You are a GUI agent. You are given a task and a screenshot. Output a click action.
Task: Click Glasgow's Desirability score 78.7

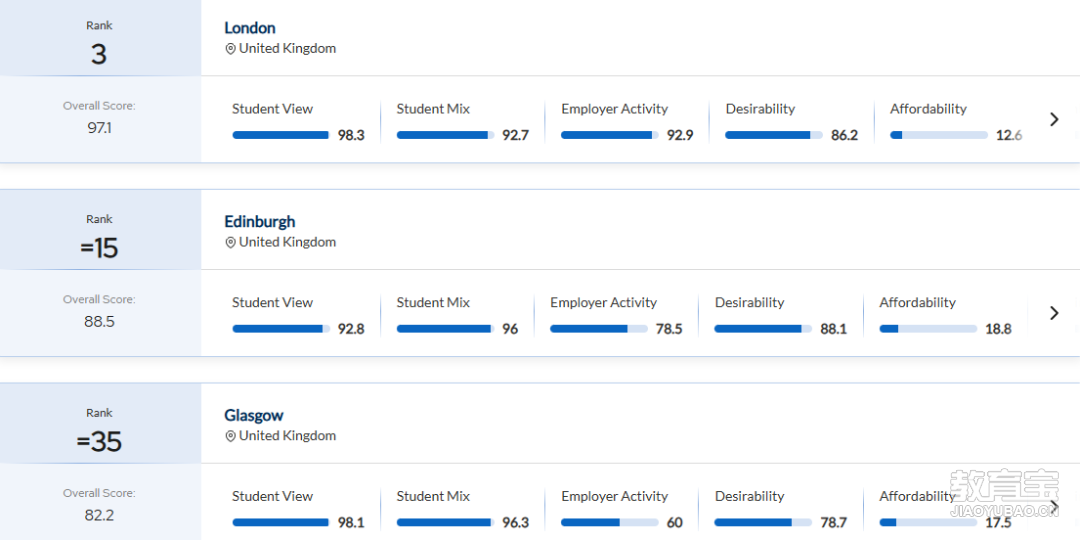point(833,523)
